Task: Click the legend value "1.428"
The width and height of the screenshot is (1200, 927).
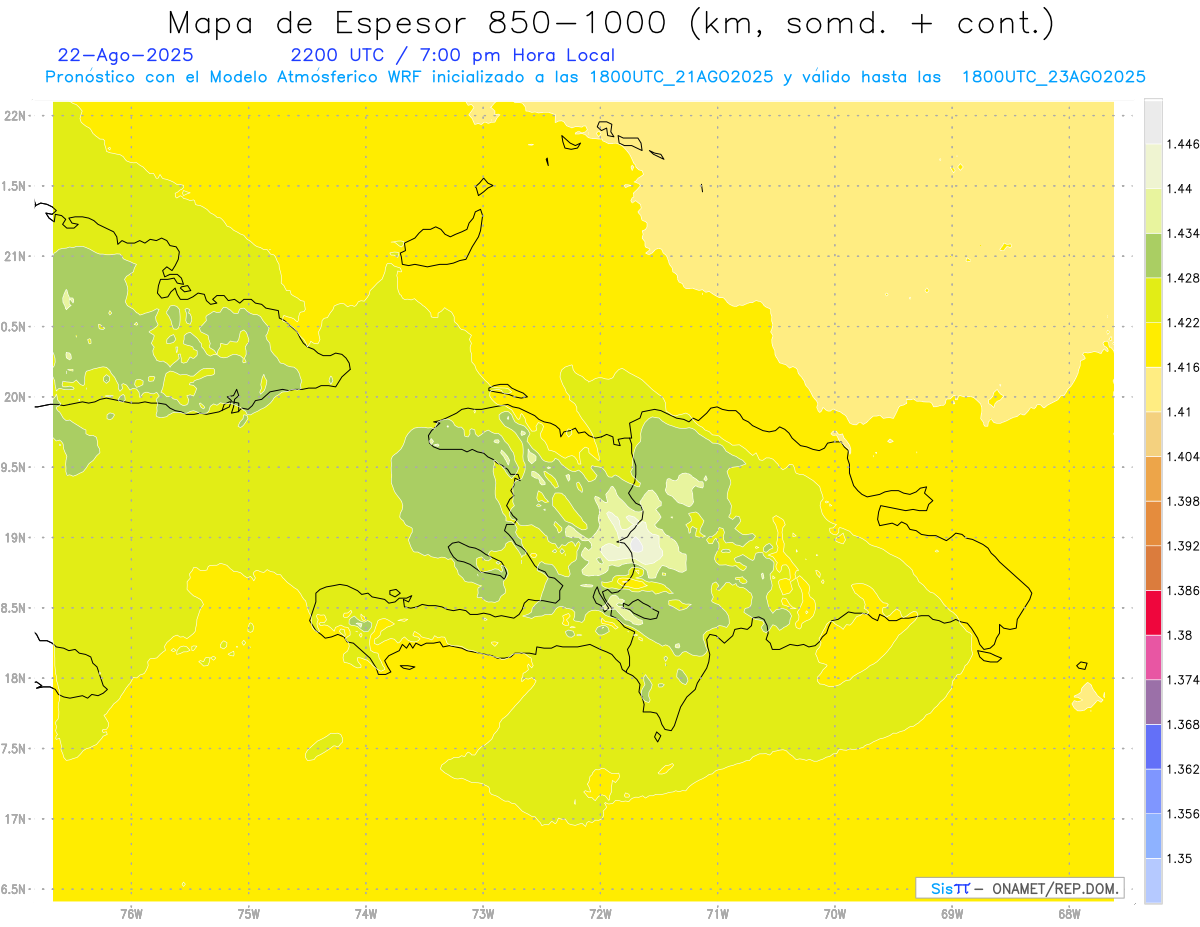Action: tap(1184, 278)
